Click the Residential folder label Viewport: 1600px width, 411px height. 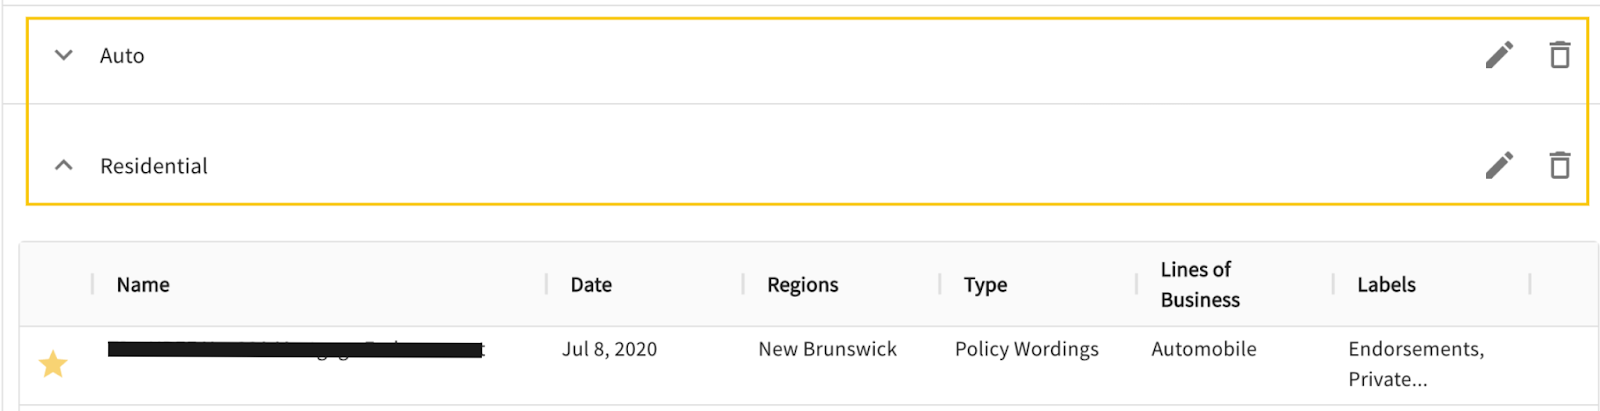click(154, 166)
